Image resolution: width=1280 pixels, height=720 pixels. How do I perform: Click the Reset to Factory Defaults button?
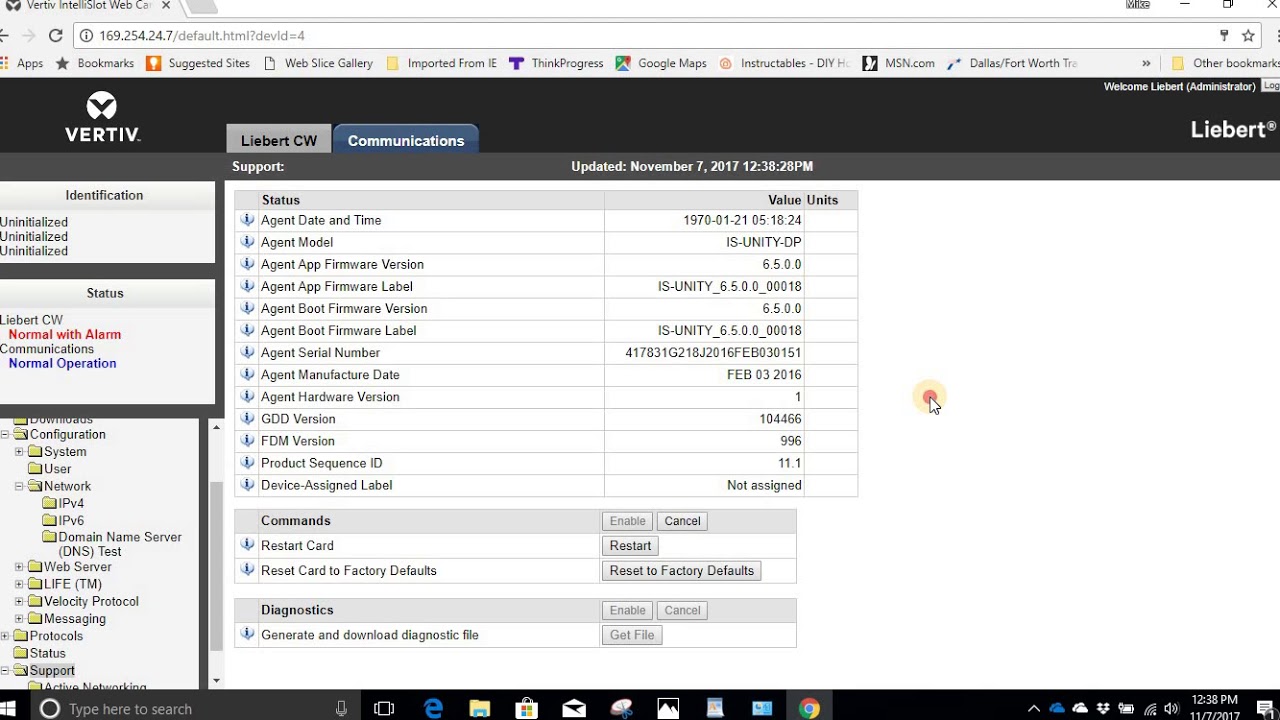pyautogui.click(x=682, y=571)
